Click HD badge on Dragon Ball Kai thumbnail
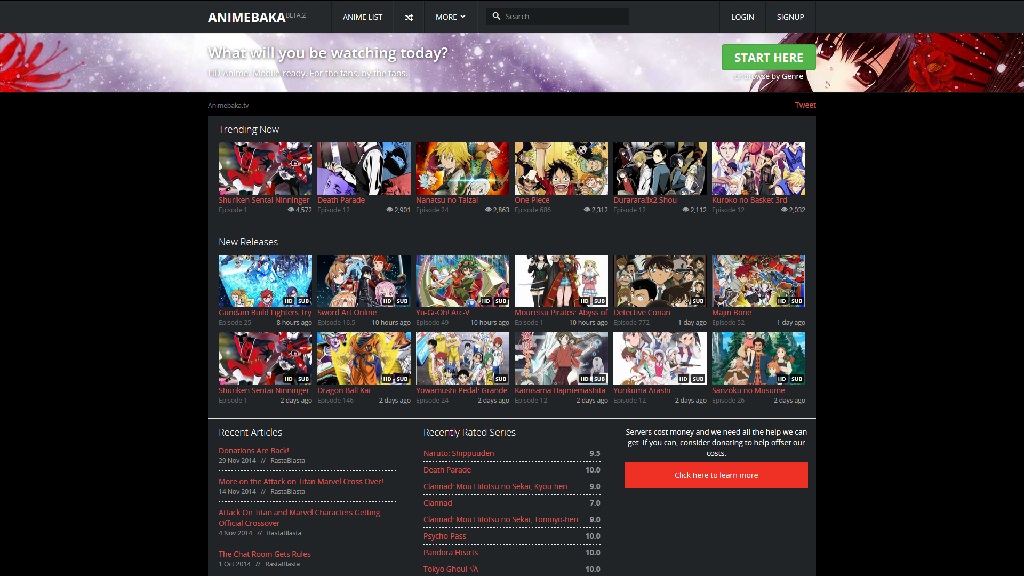The width and height of the screenshot is (1024, 576). [387, 379]
